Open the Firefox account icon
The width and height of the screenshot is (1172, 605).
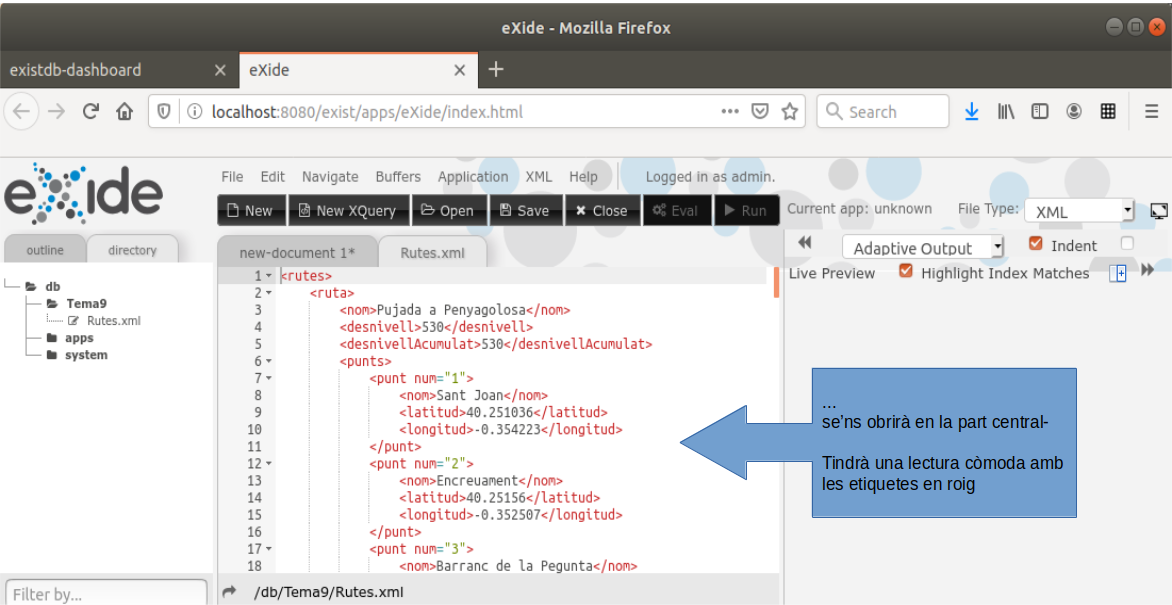[1074, 112]
